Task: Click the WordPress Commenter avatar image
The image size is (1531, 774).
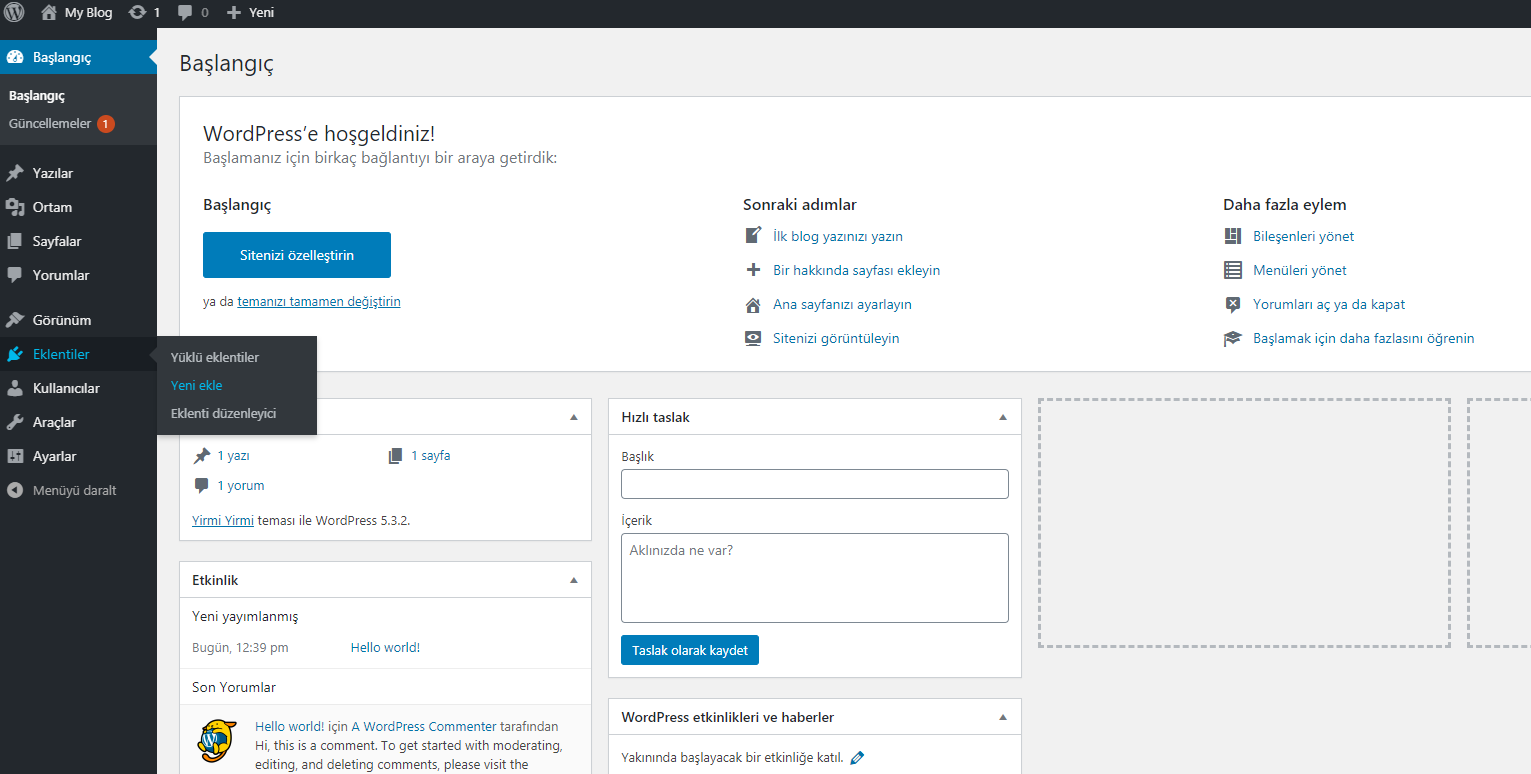Action: (216, 742)
